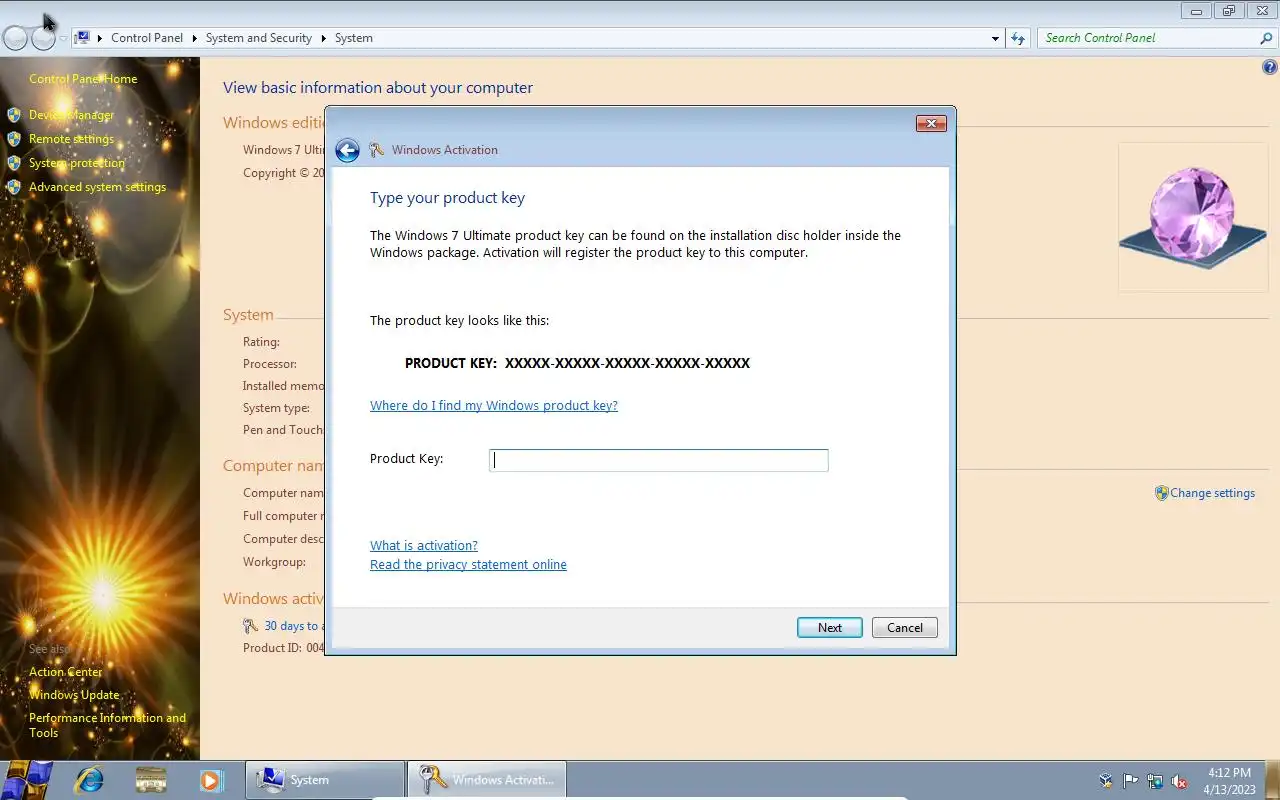The image size is (1280, 800).
Task: Open the Explorer folder taskbar icon
Action: tap(150, 780)
